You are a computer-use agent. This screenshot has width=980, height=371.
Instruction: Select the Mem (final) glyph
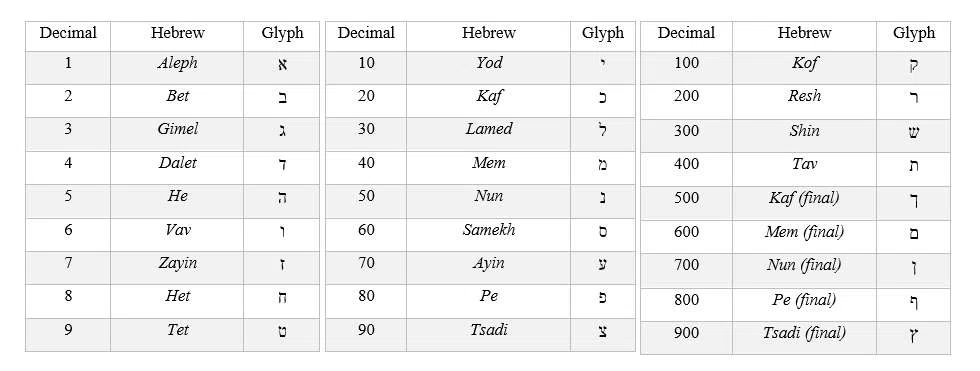pyautogui.click(x=913, y=235)
